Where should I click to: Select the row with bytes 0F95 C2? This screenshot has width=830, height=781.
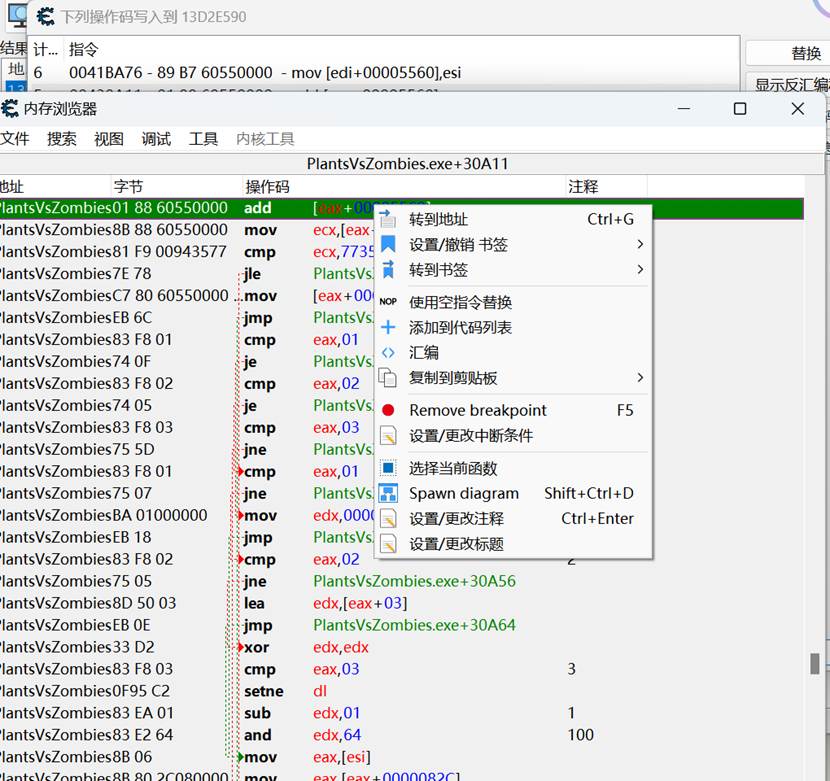402,691
